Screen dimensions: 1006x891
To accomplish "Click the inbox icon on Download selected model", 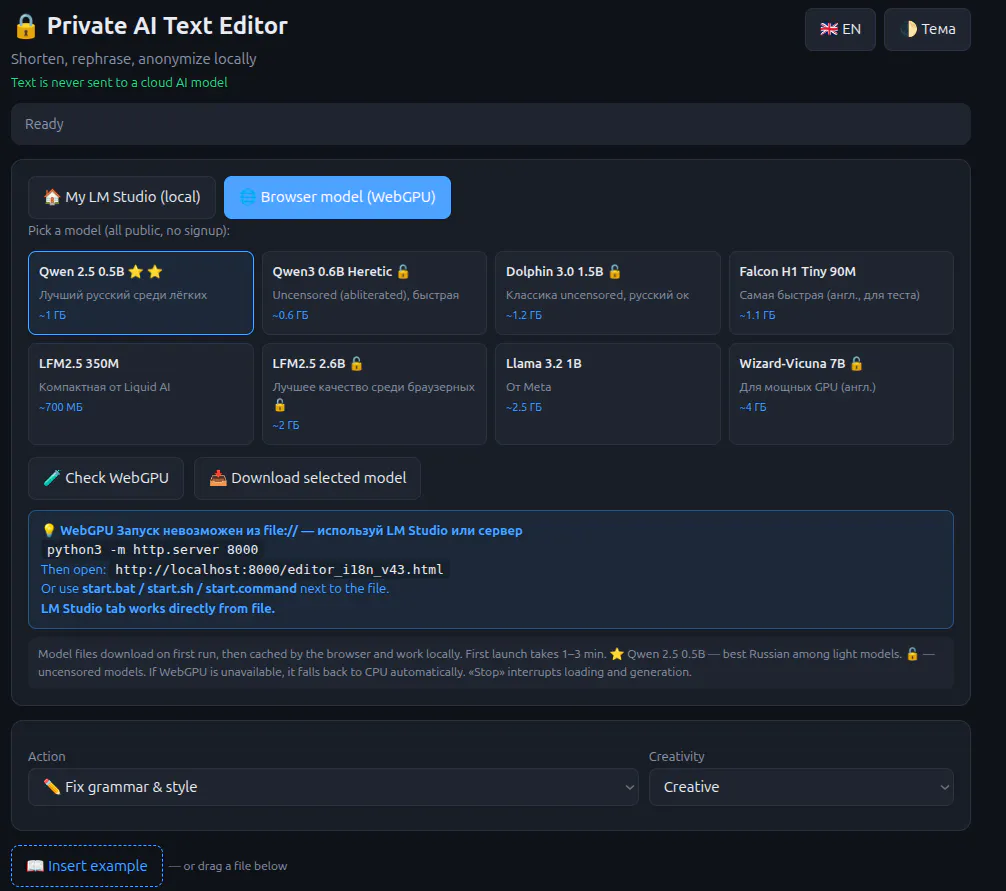I will (x=218, y=478).
